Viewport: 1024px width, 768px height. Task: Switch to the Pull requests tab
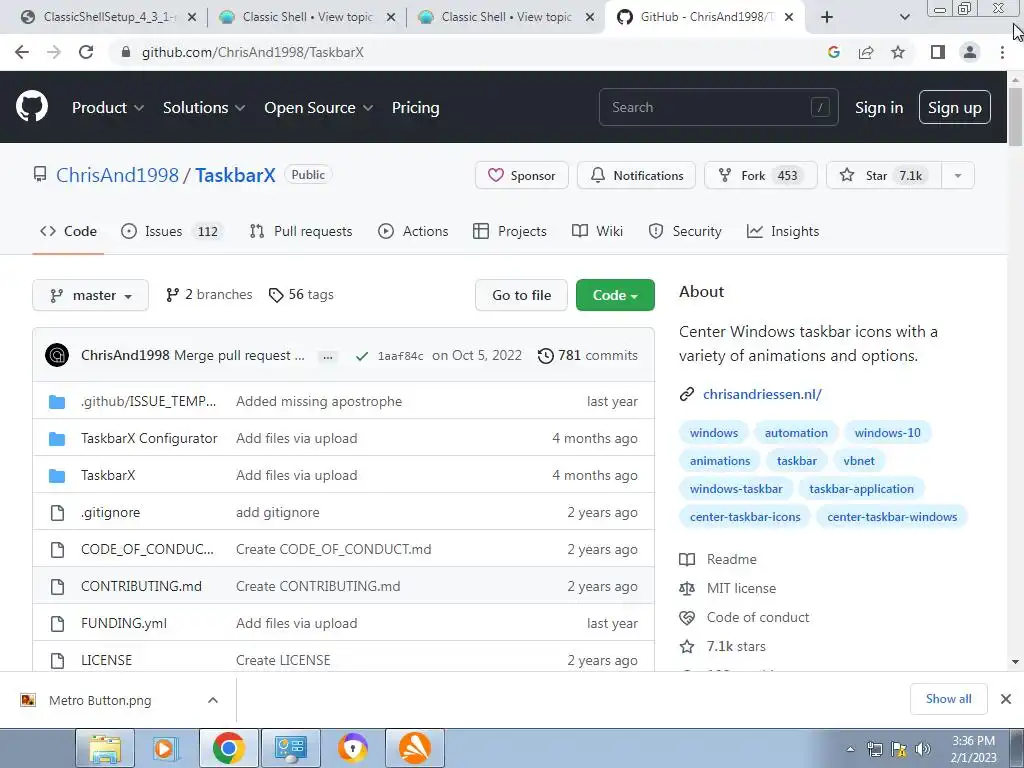tap(301, 231)
